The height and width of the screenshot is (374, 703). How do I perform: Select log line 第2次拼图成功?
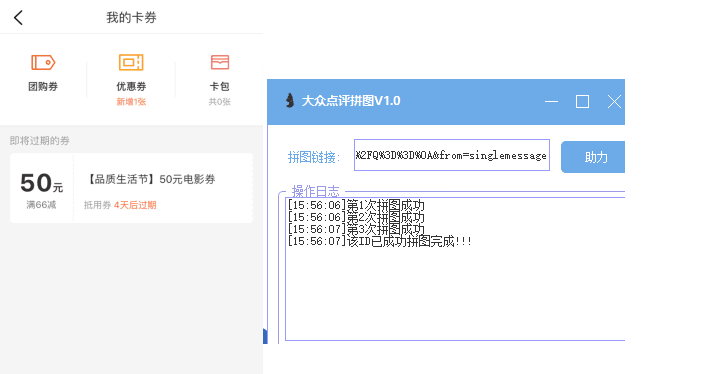(356, 217)
